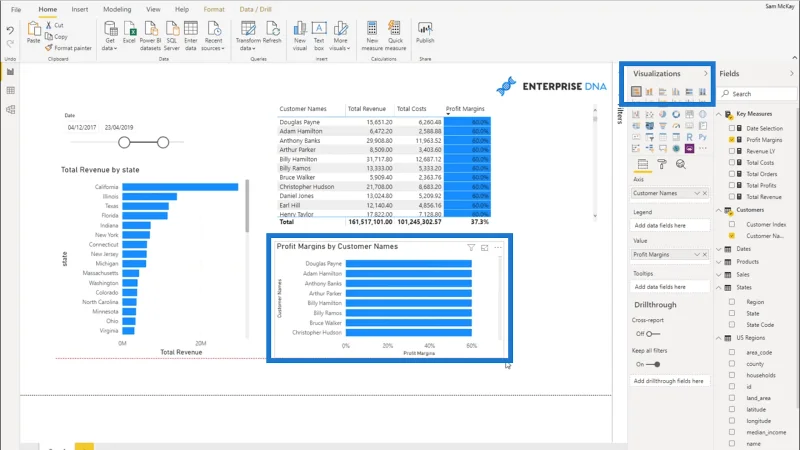Viewport: 800px width, 450px height.
Task: Click the Search box in Fields pane
Action: [758, 94]
